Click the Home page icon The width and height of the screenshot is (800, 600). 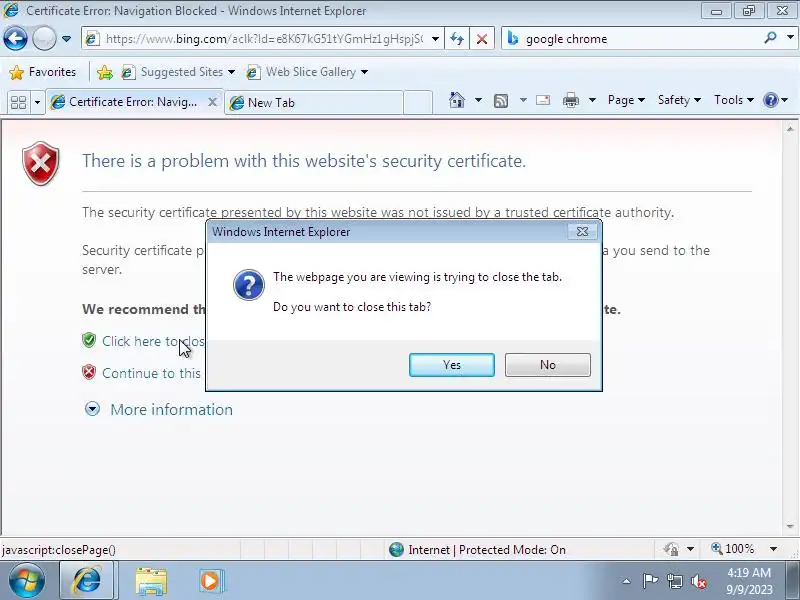point(457,100)
